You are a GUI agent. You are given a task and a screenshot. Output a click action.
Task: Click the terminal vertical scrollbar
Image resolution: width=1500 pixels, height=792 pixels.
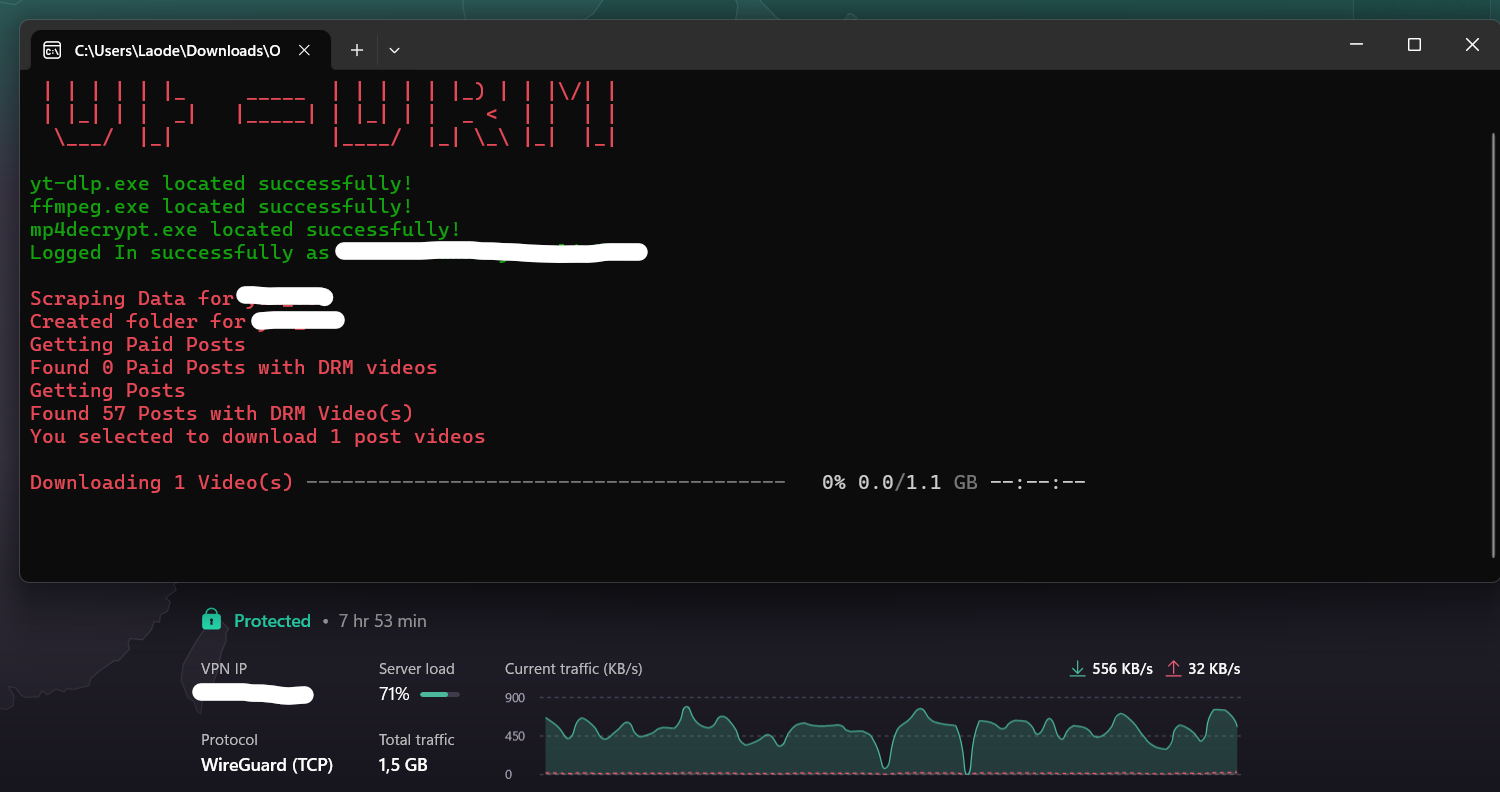pos(1493,340)
